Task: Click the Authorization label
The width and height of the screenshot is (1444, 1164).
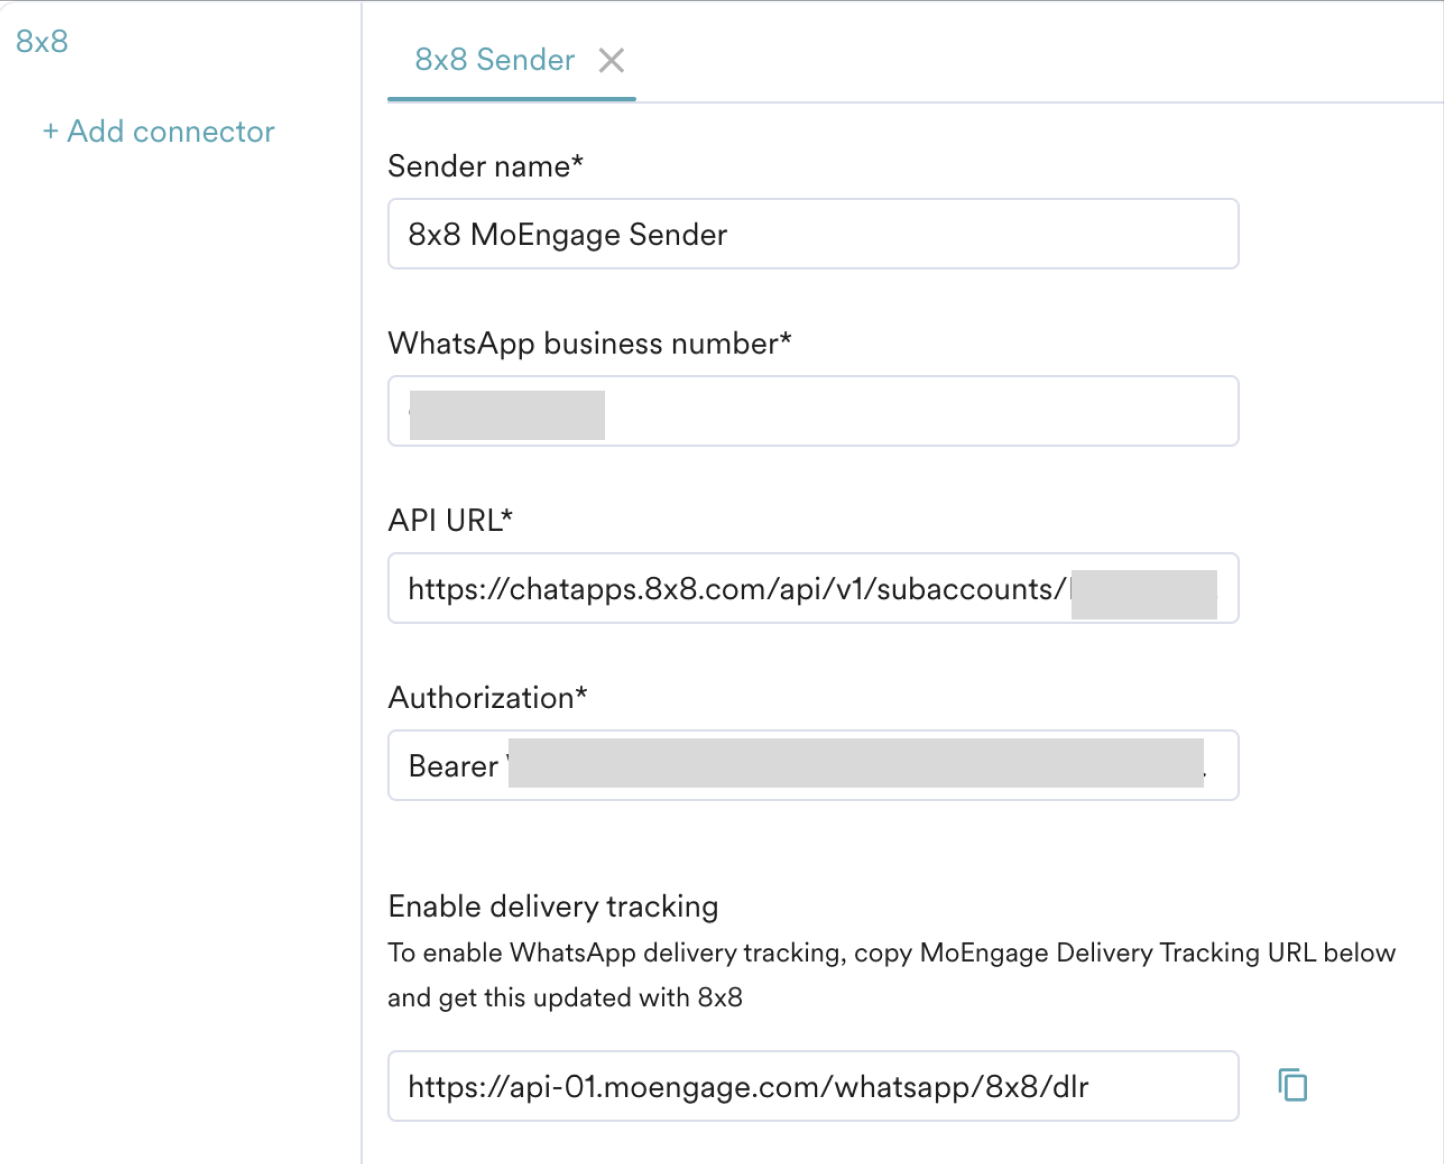Action: [x=487, y=697]
